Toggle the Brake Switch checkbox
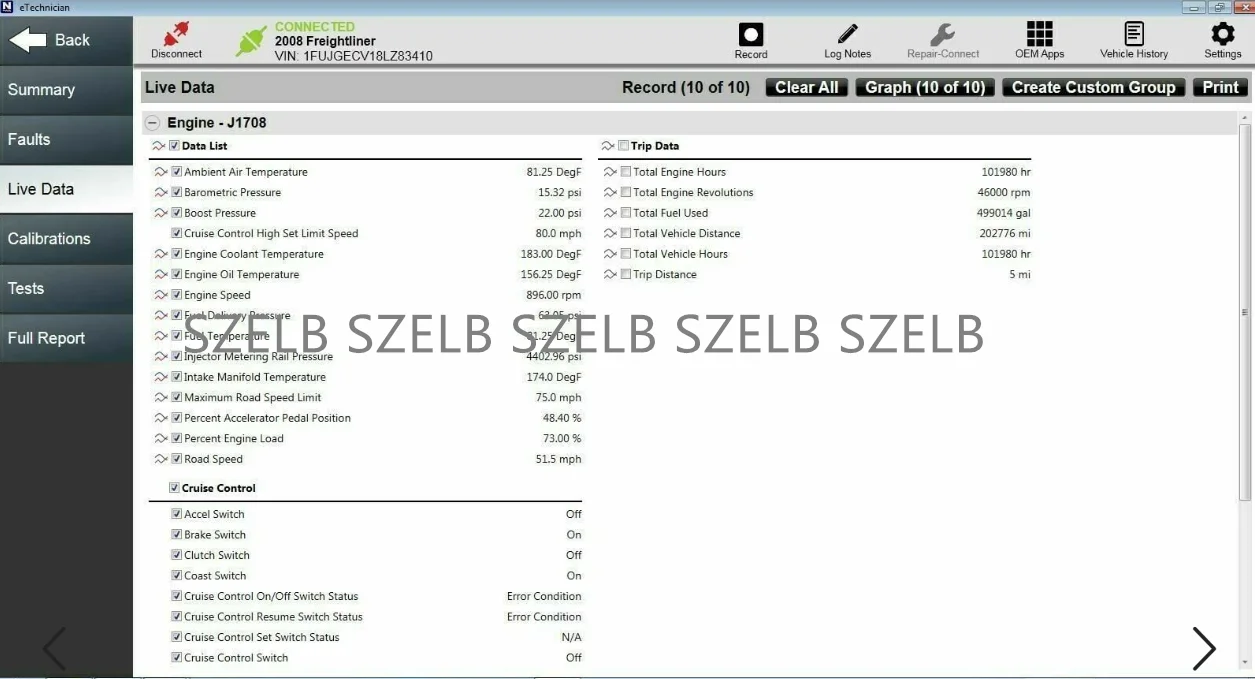Image resolution: width=1255 pixels, height=679 pixels. (x=177, y=535)
